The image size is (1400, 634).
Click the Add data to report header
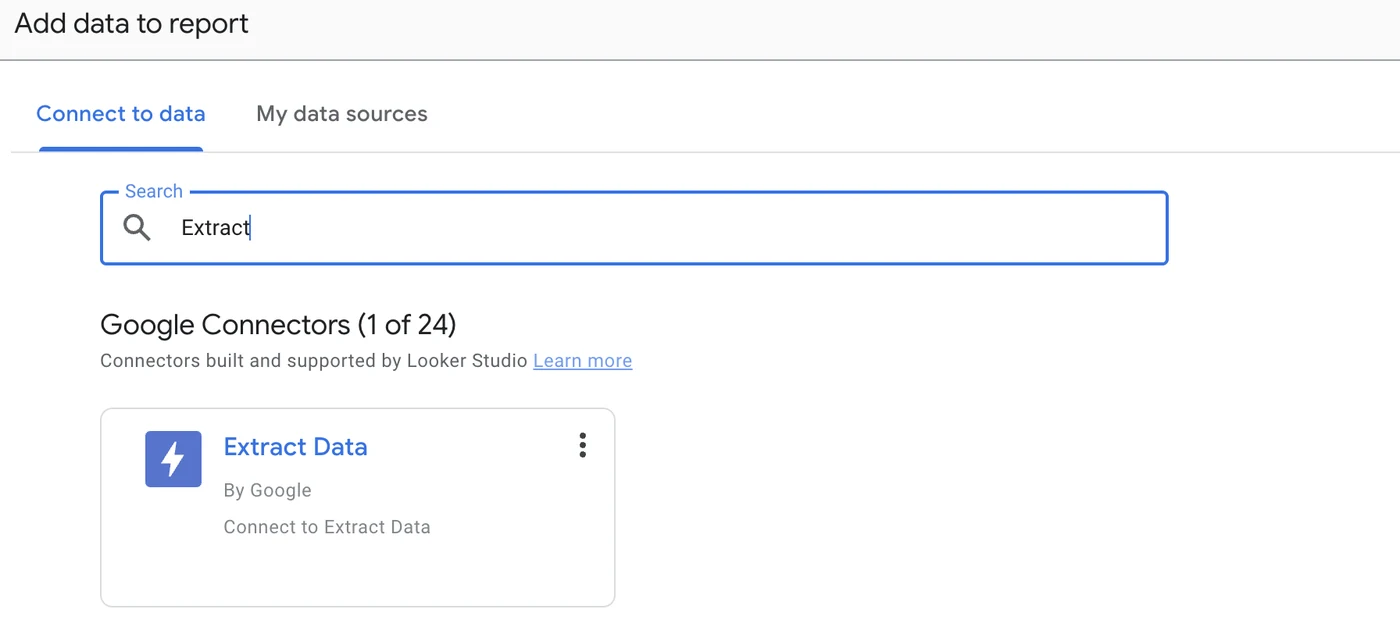pyautogui.click(x=130, y=23)
